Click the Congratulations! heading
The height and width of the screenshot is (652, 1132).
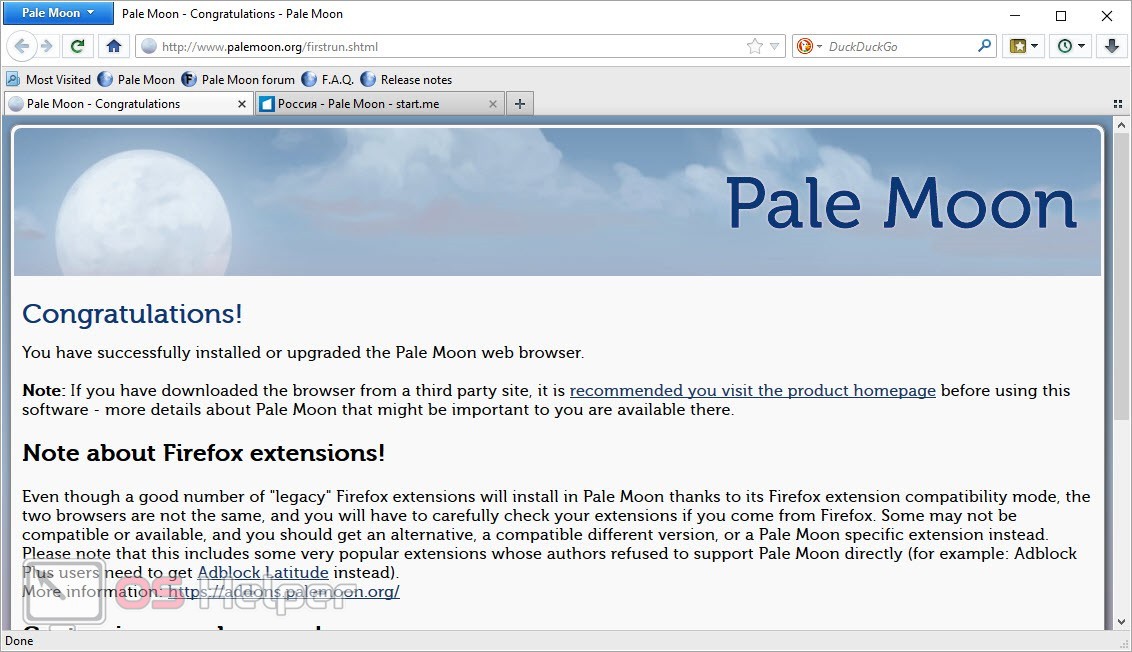132,314
